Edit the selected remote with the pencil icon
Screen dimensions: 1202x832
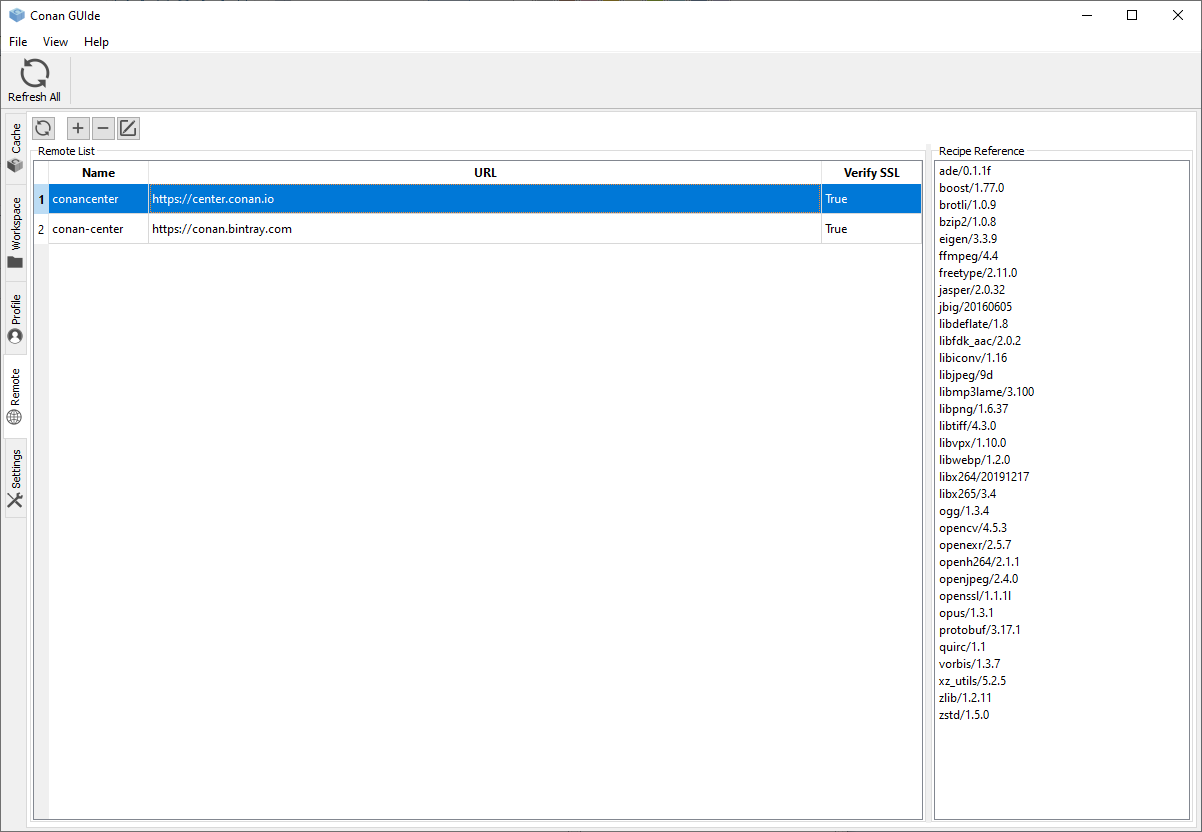128,128
